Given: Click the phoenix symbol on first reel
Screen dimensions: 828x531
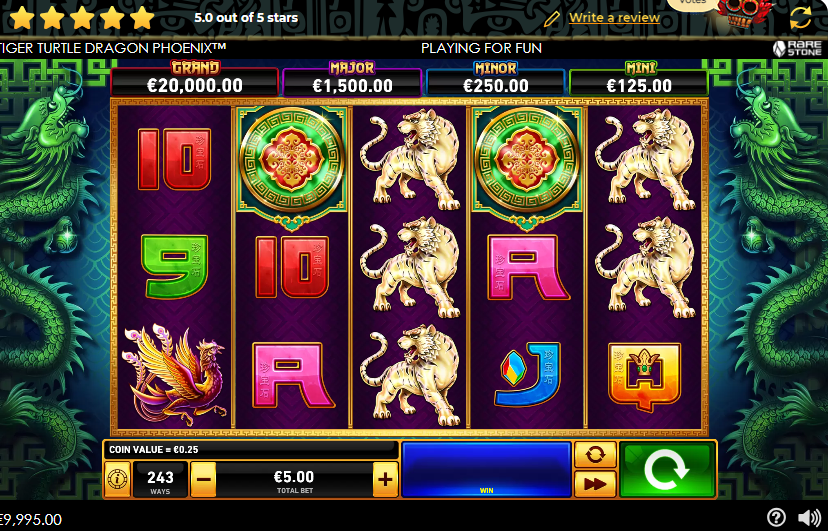Looking at the screenshot, I should [x=175, y=374].
